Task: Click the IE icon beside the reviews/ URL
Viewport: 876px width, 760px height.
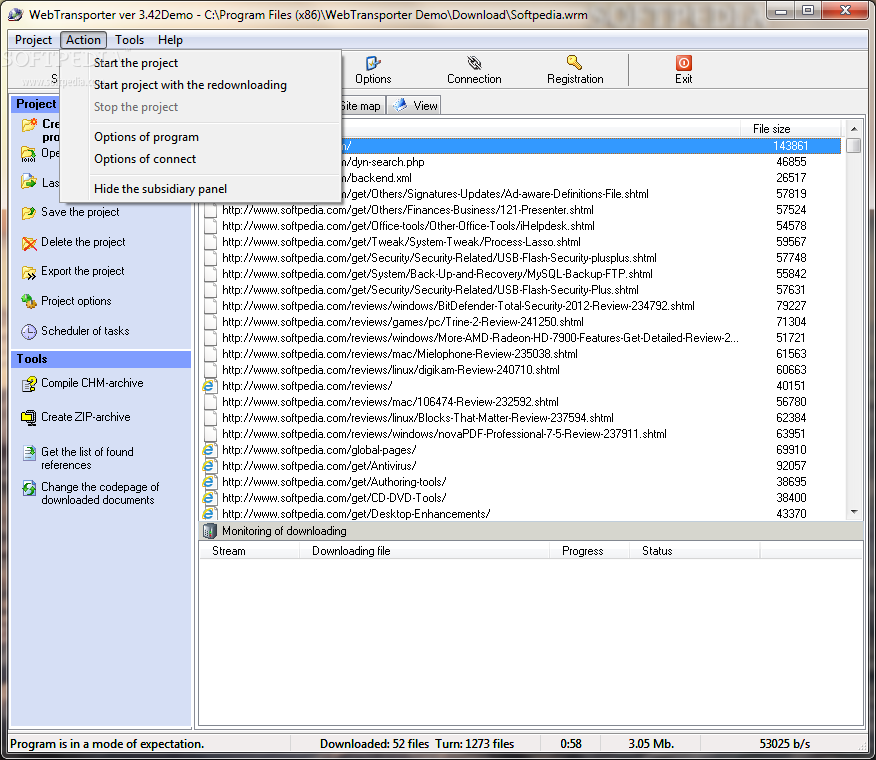Action: (209, 386)
